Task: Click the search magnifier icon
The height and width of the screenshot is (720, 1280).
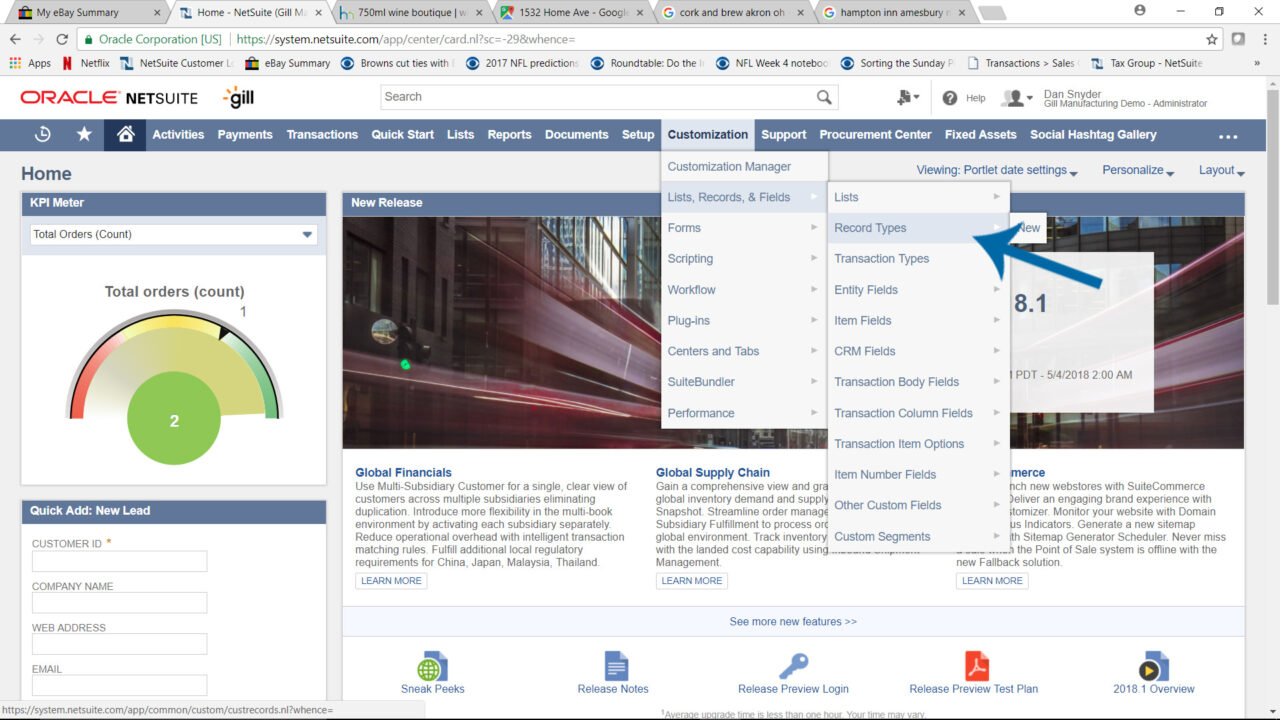Action: pyautogui.click(x=823, y=97)
